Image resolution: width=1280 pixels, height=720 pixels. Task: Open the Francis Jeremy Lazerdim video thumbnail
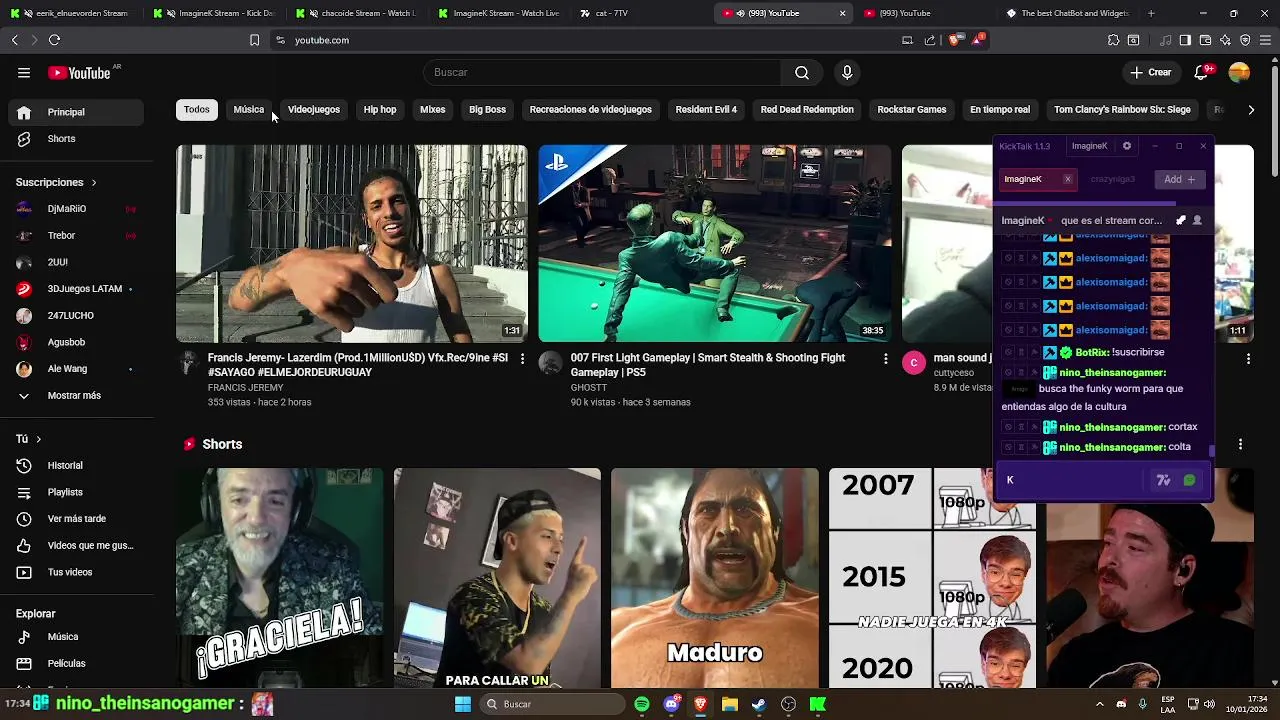[x=352, y=244]
